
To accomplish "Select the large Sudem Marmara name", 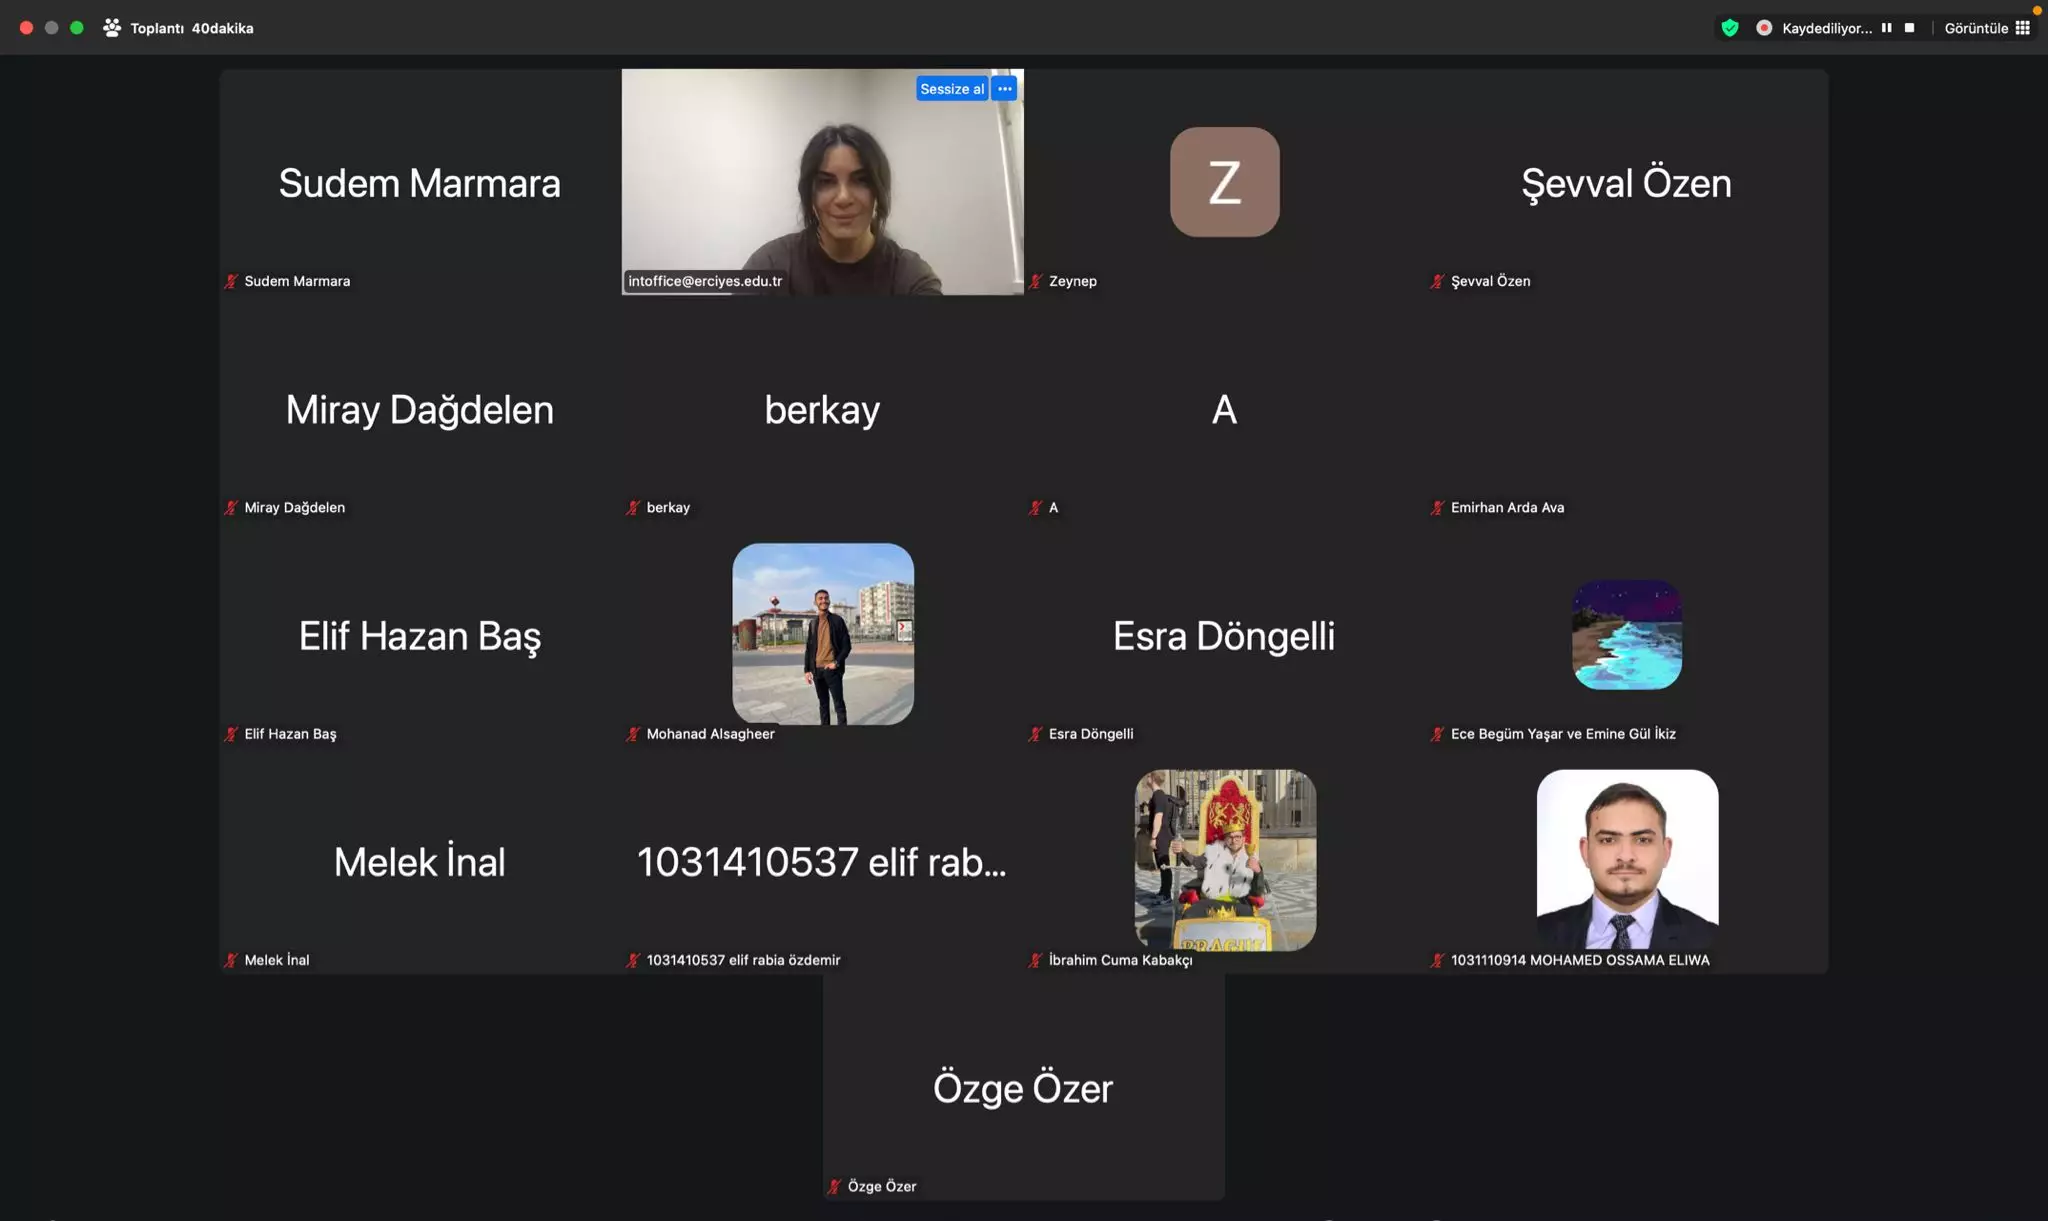I will click(419, 183).
